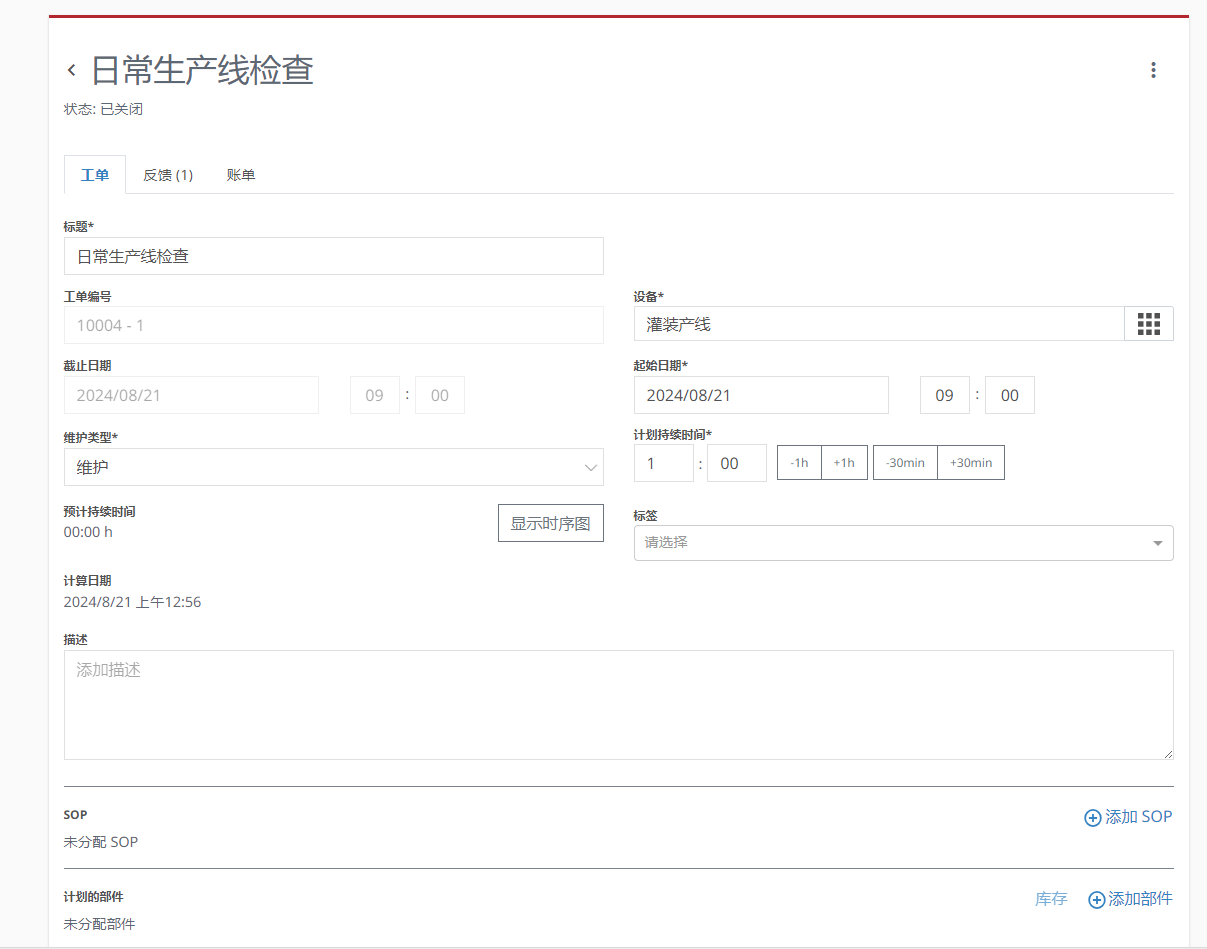This screenshot has width=1207, height=949.
Task: Click the 标题 title input field
Action: pyautogui.click(x=333, y=256)
